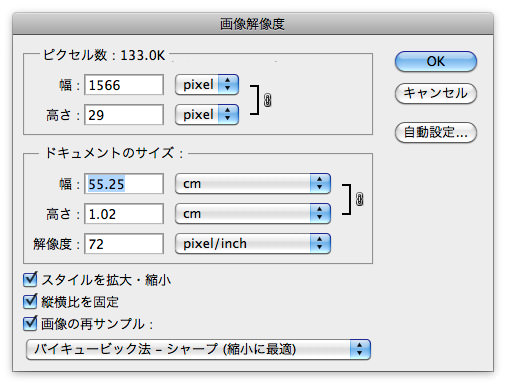
Task: Toggle 画像の再サンプル checkbox
Action: point(30,323)
